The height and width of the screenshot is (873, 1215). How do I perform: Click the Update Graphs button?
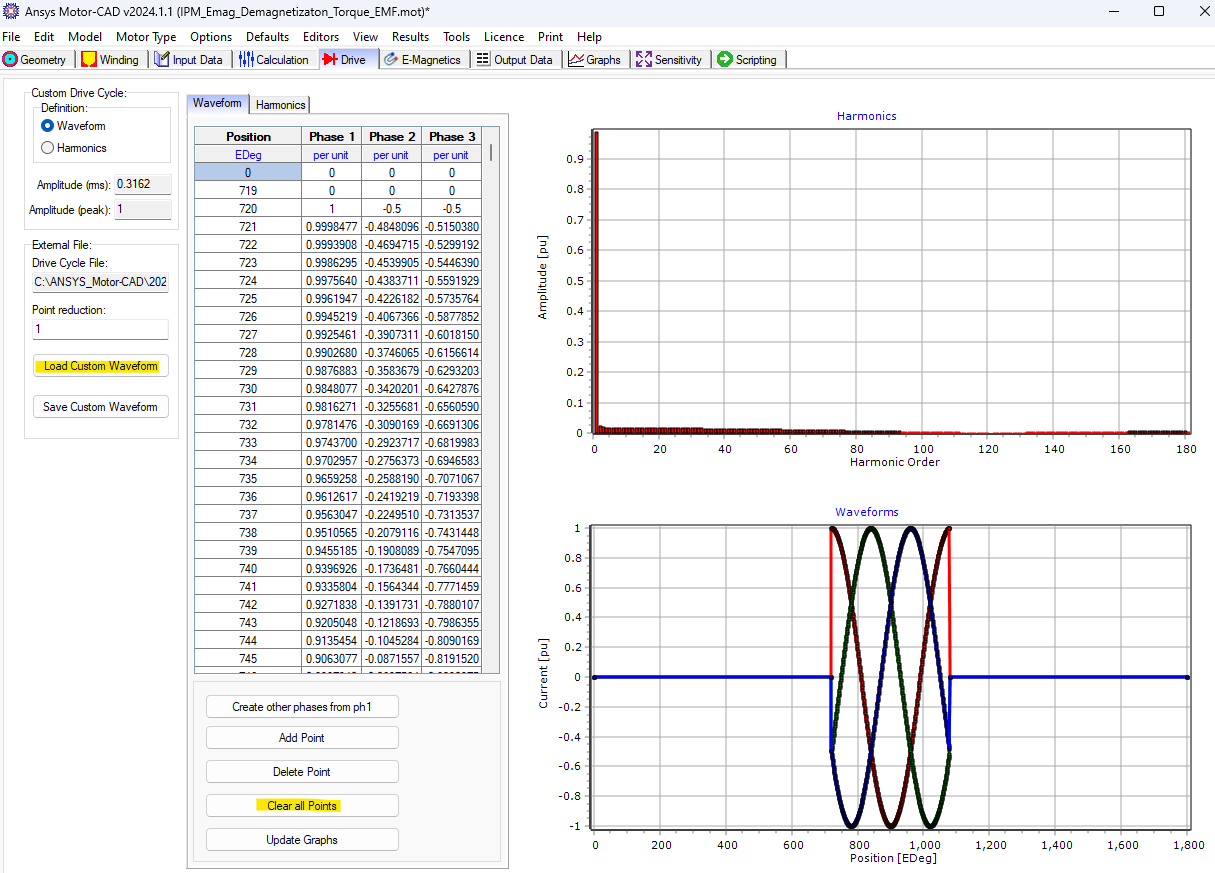[302, 840]
